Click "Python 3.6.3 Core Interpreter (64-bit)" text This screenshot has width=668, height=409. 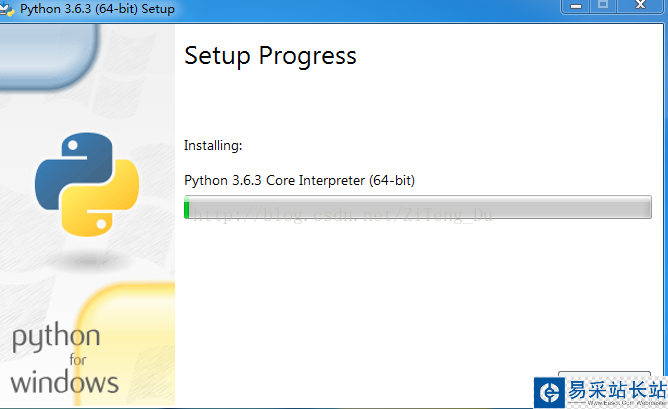[299, 181]
